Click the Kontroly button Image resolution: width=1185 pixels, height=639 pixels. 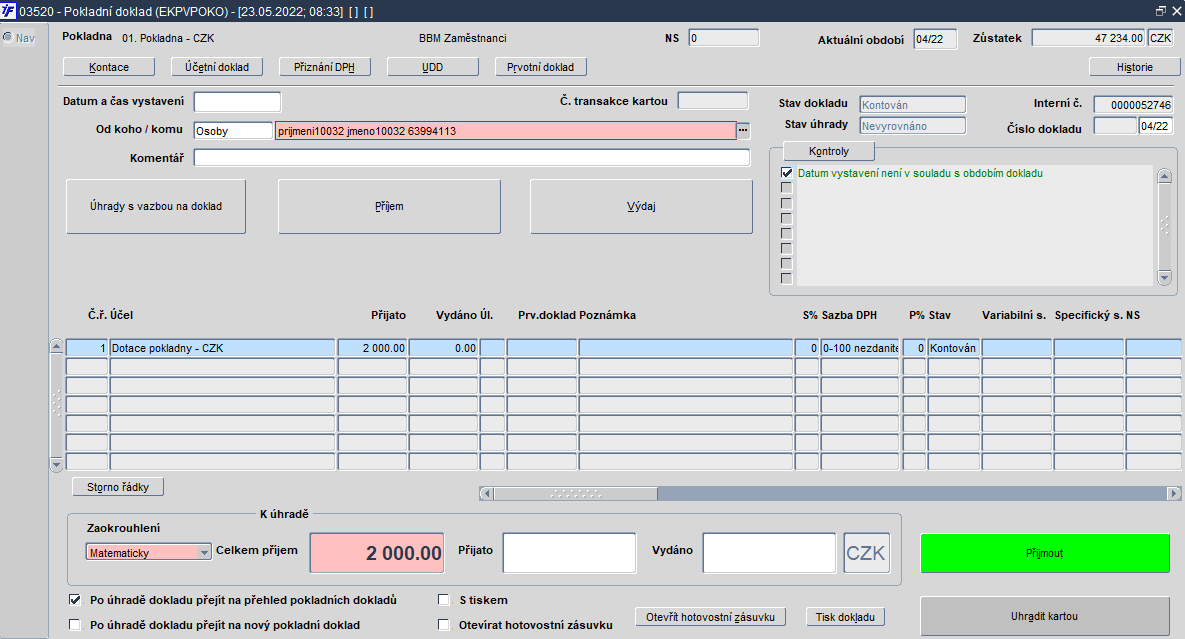click(829, 151)
